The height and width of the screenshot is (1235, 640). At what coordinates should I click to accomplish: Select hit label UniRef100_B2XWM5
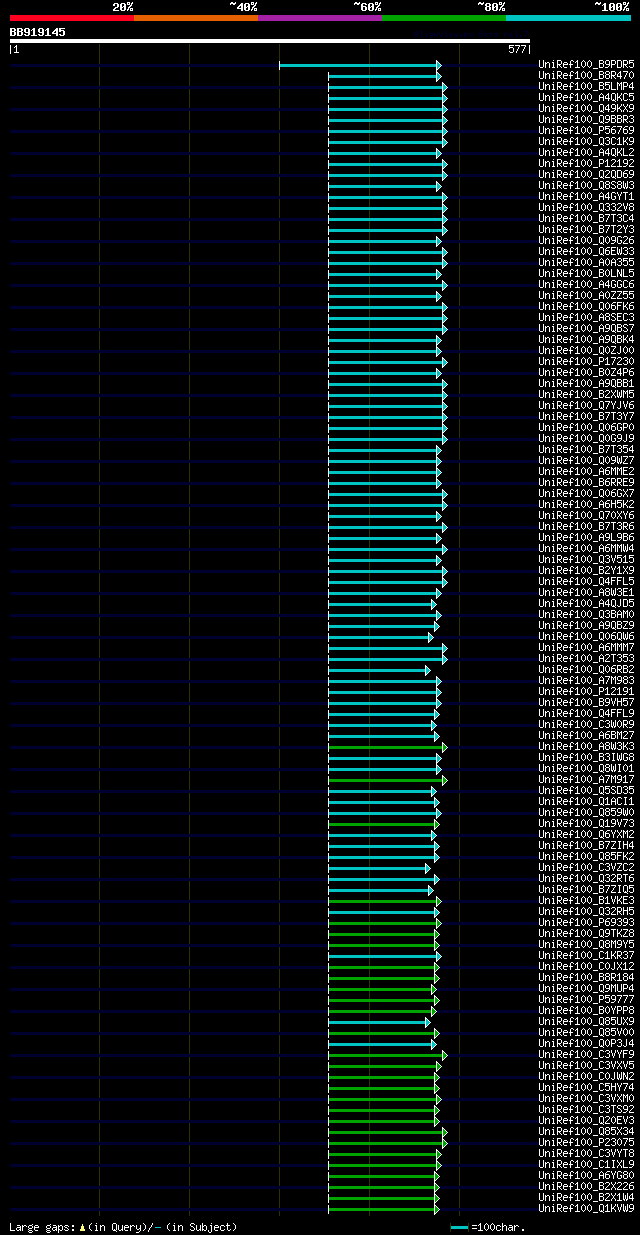(586, 394)
